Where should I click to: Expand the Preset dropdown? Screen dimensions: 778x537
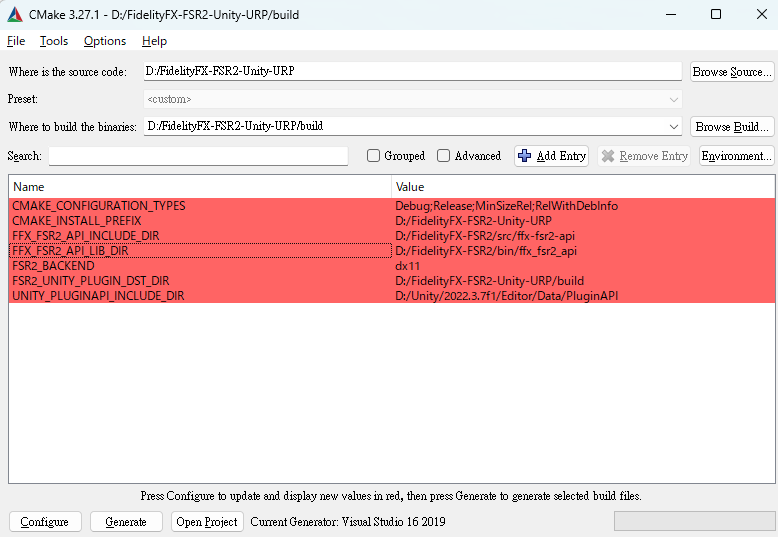674,100
